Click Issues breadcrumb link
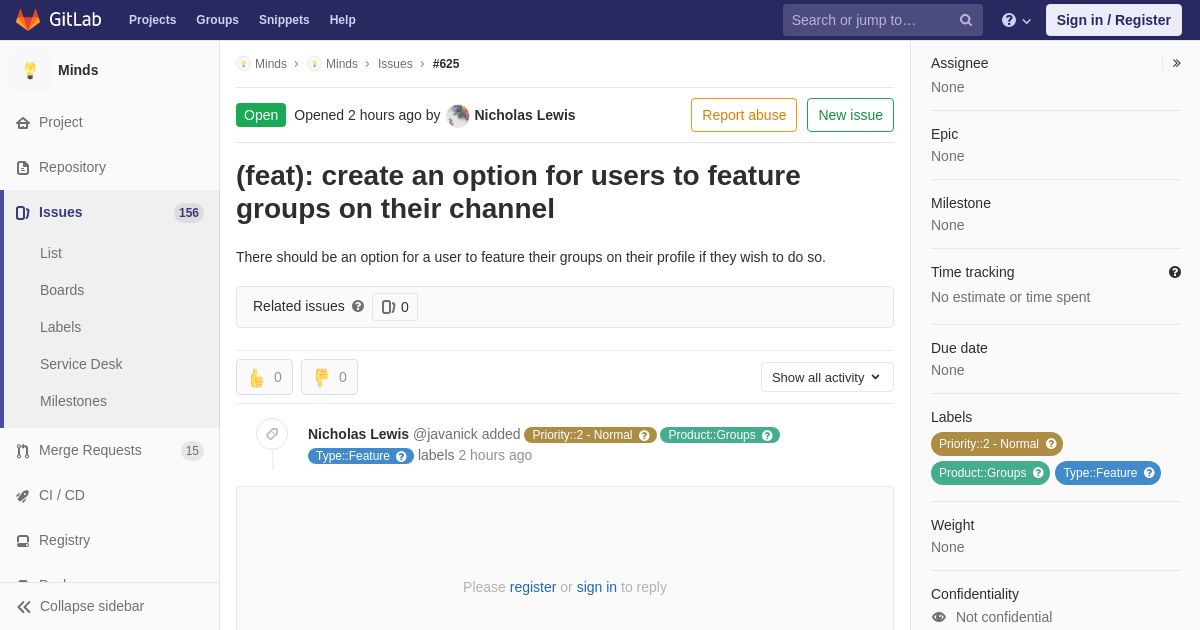This screenshot has height=630, width=1200. click(x=395, y=64)
